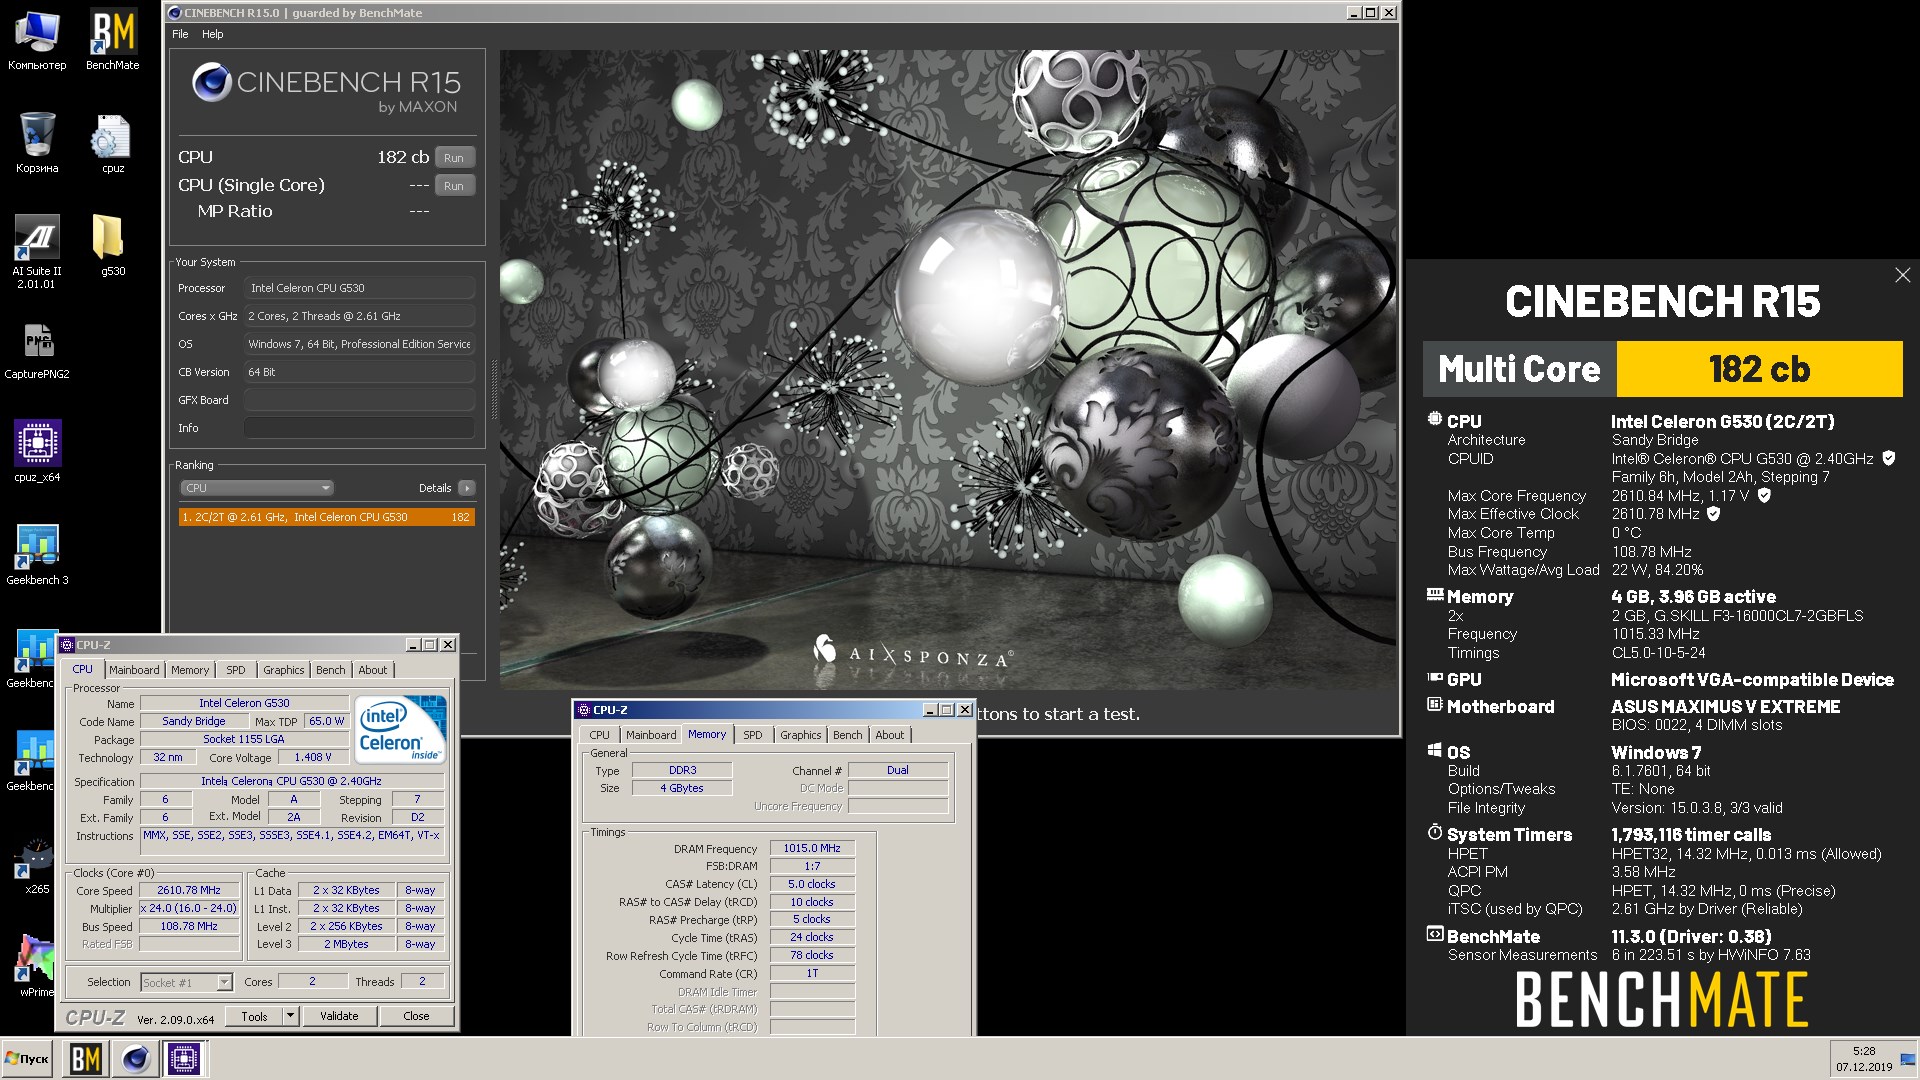Click the DRAM Frequency value 1015.0 MHz
Screen dimensions: 1920x1080
point(812,848)
